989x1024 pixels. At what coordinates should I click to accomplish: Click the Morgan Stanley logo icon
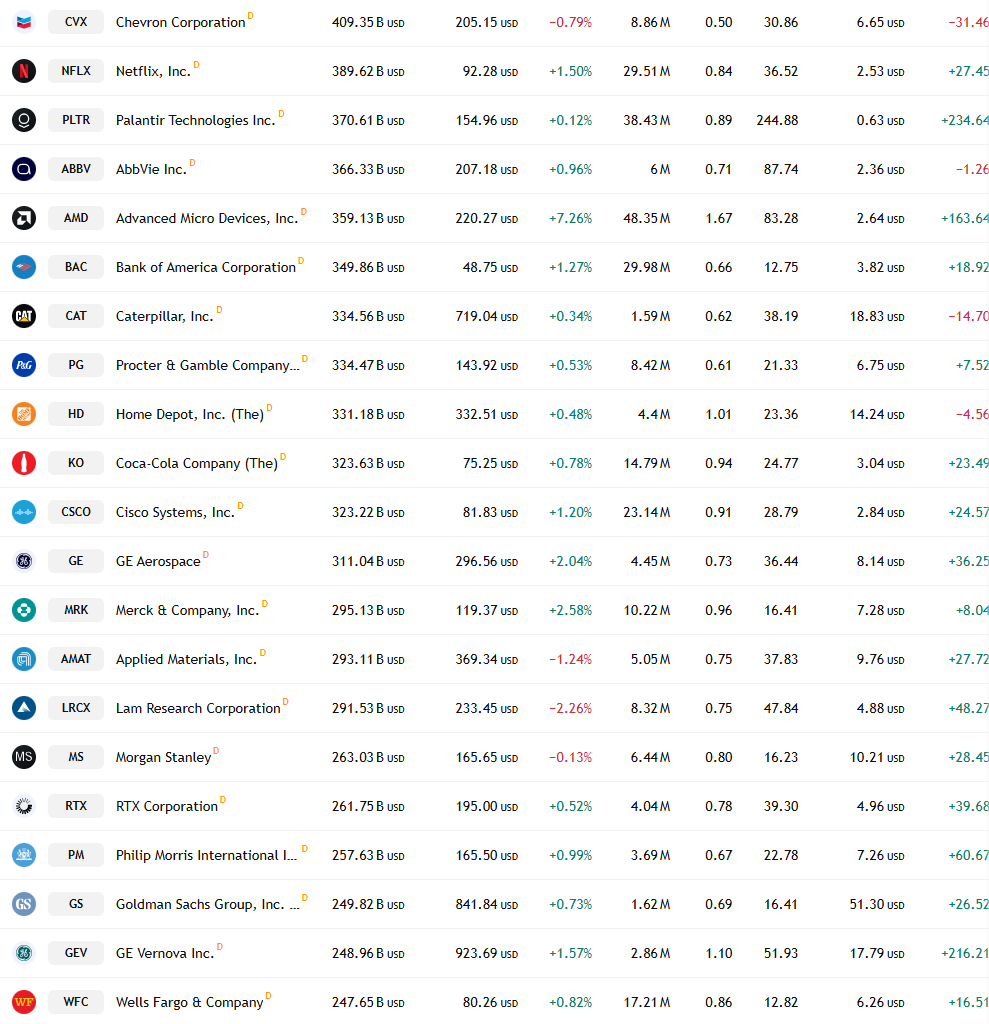click(x=24, y=757)
